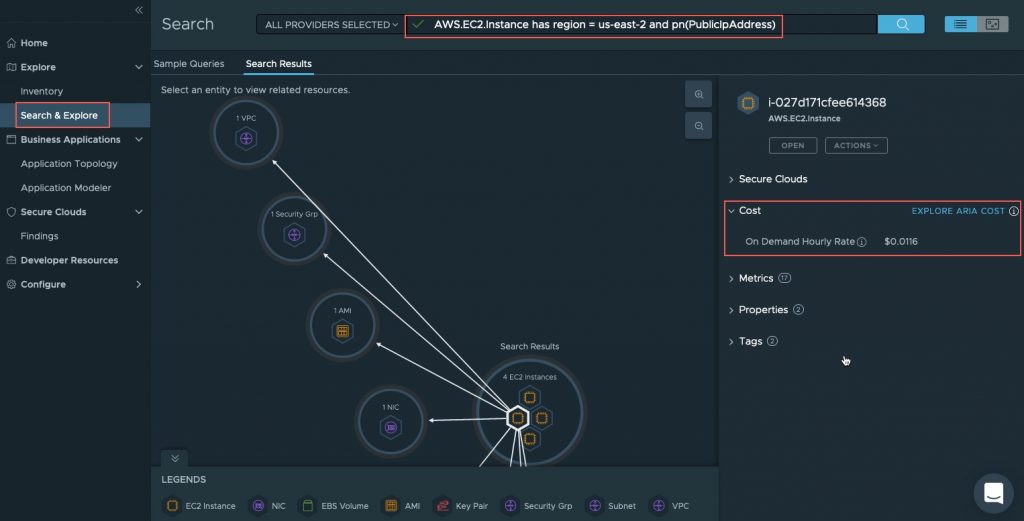Click the OPEN button

click(793, 146)
